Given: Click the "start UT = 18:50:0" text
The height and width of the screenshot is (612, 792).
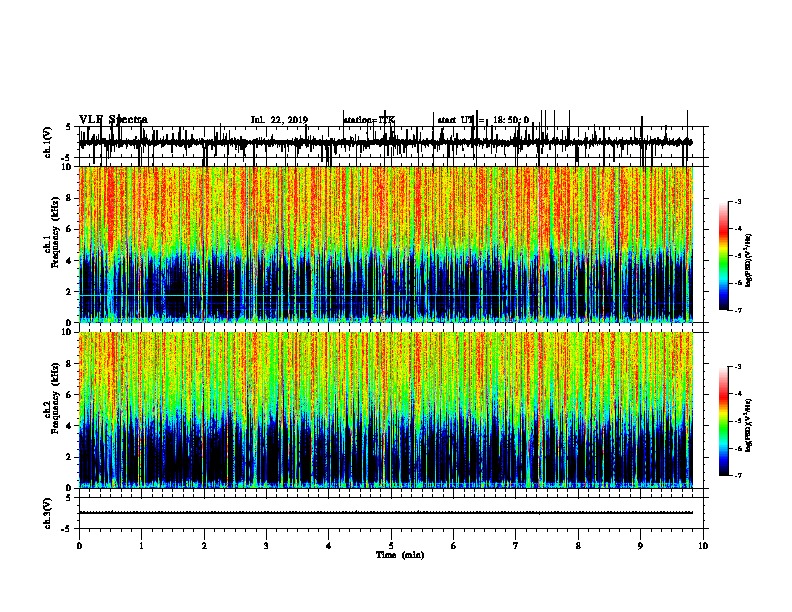Looking at the screenshot, I should tap(483, 120).
